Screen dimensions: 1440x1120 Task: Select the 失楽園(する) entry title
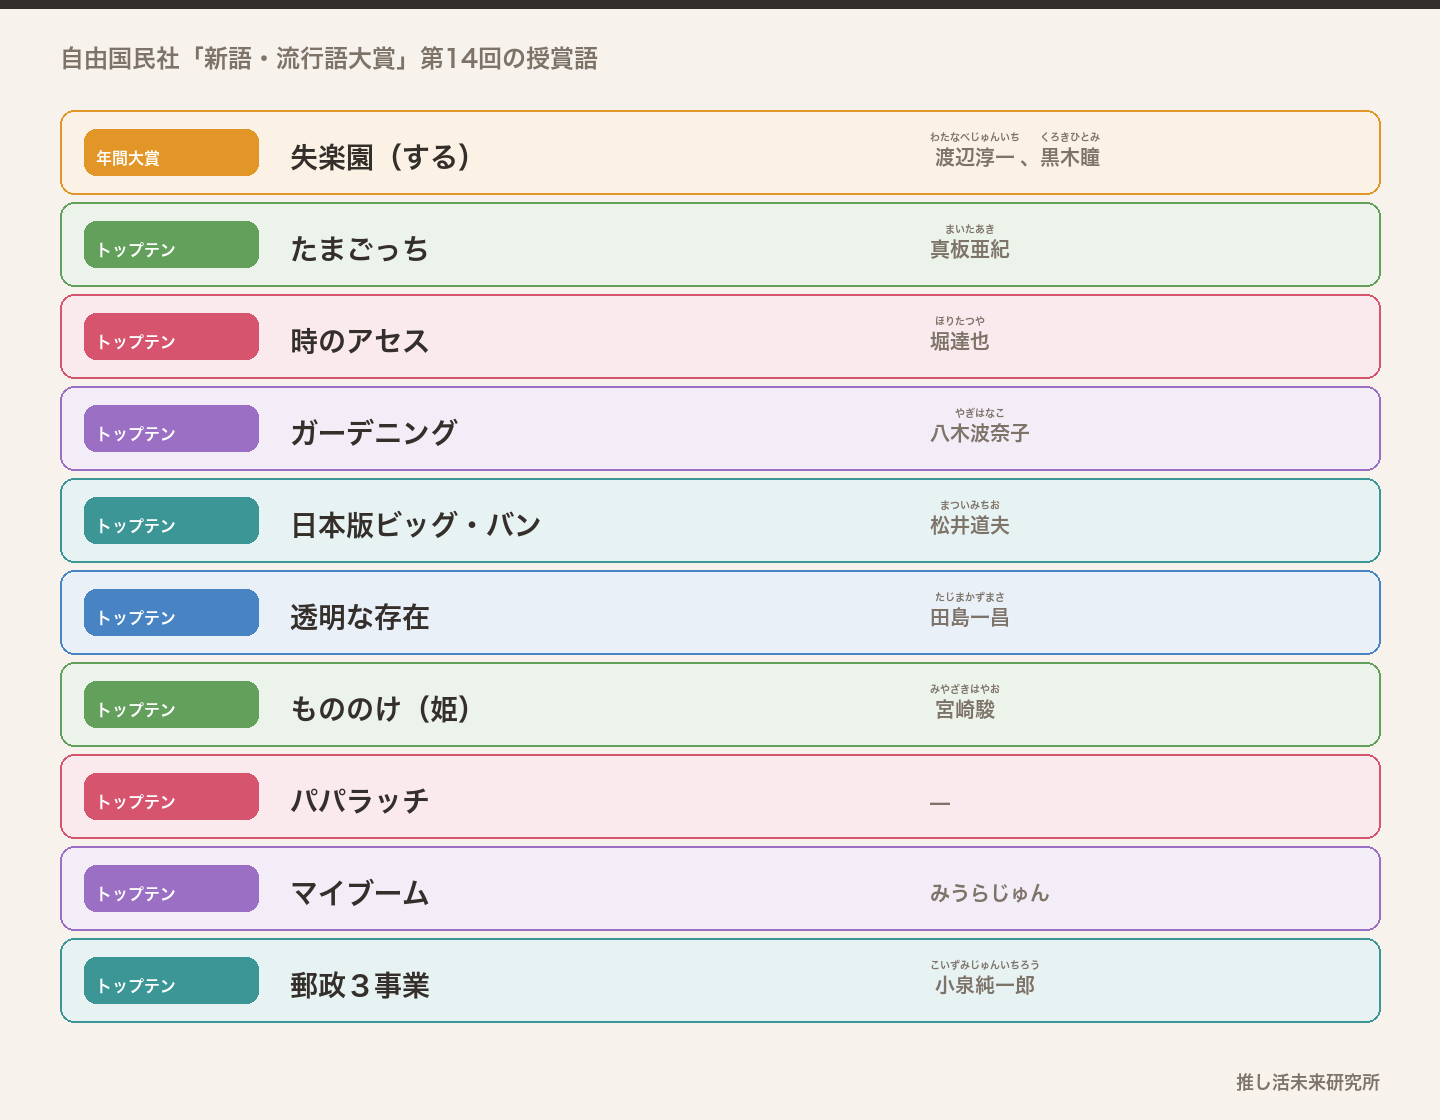click(380, 157)
